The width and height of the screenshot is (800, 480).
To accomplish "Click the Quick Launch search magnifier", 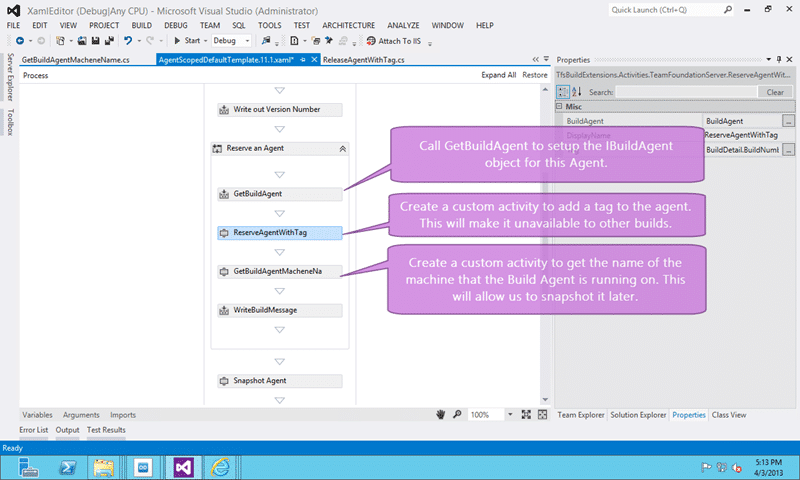I will (728, 10).
